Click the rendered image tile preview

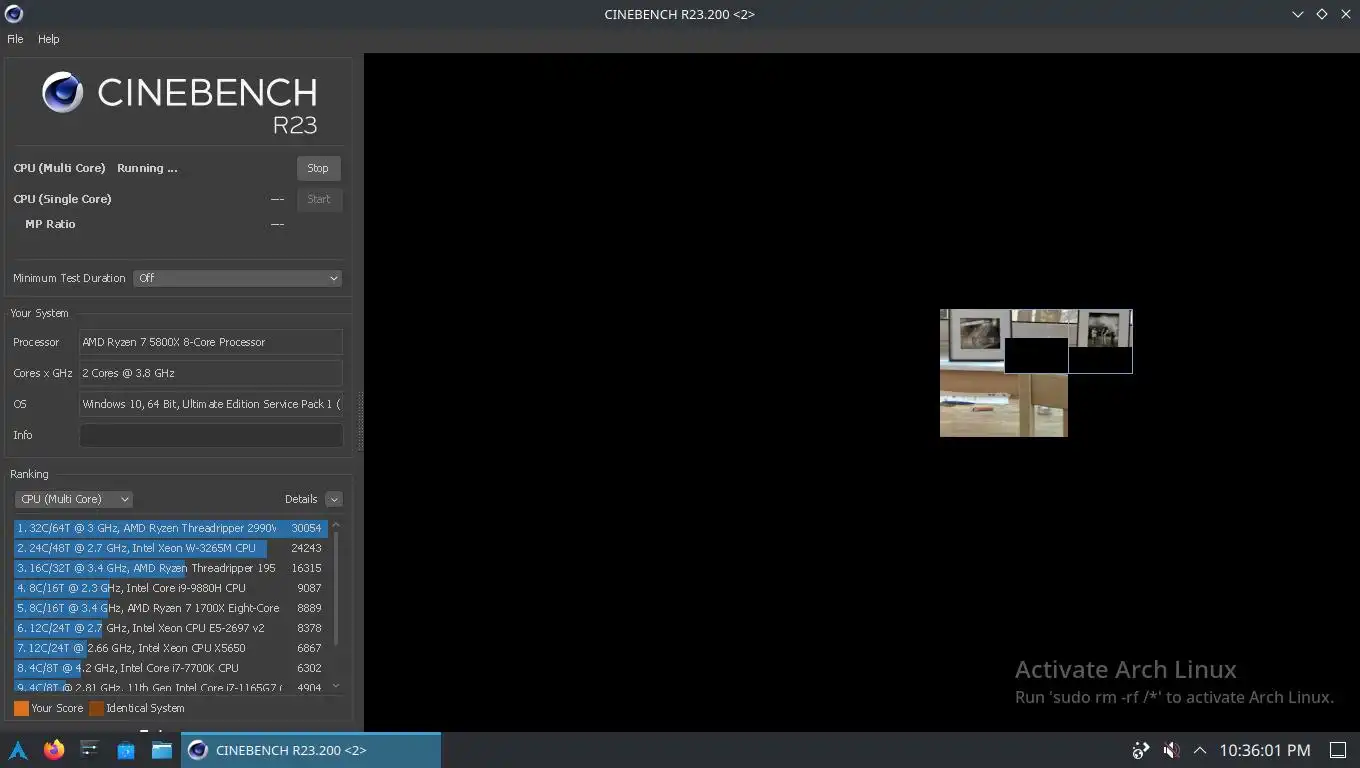coord(1036,373)
